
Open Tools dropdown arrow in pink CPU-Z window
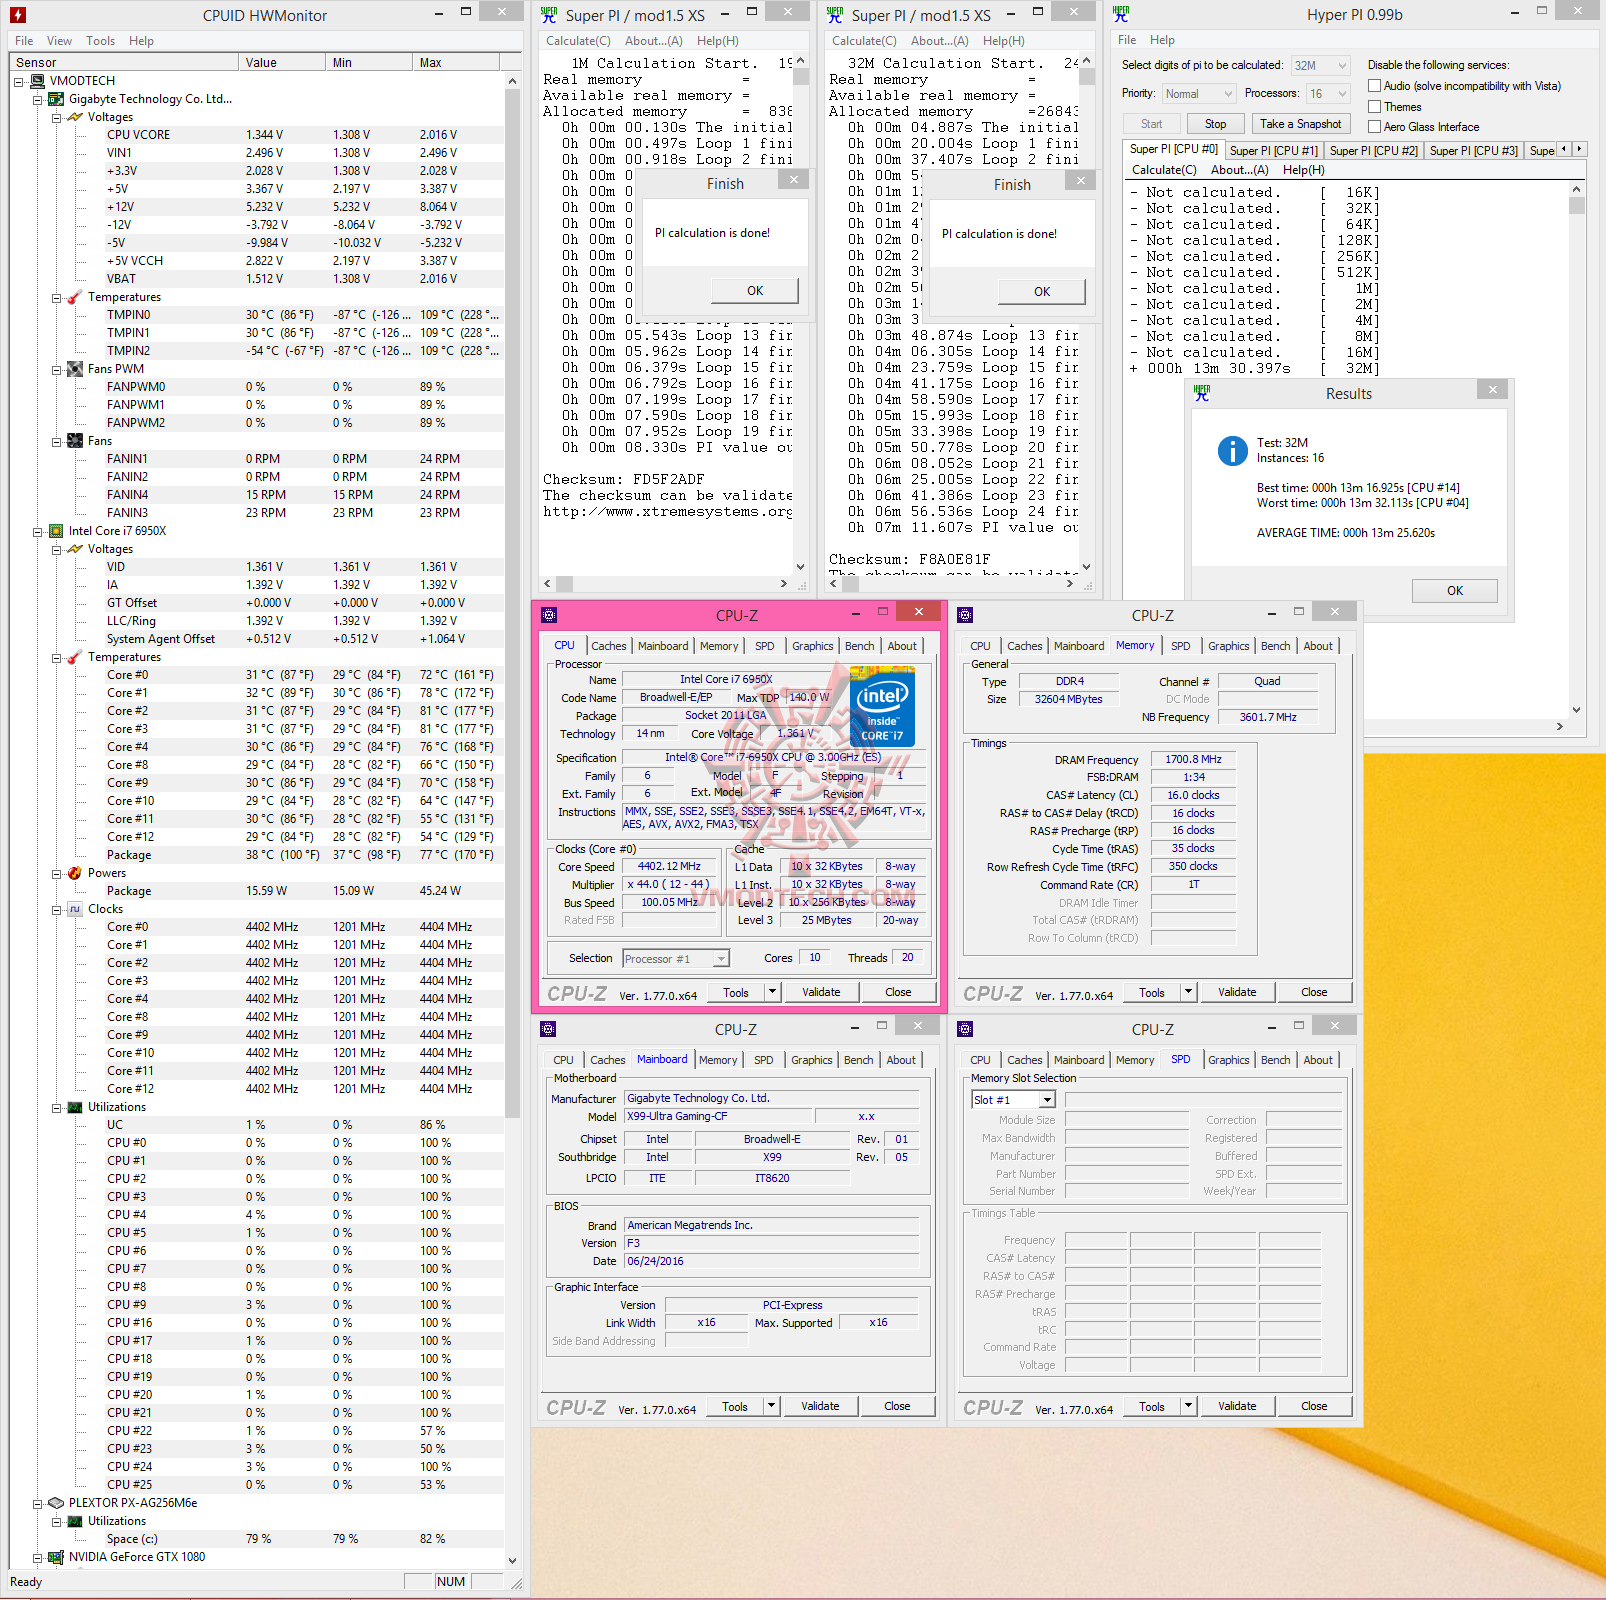(x=772, y=992)
